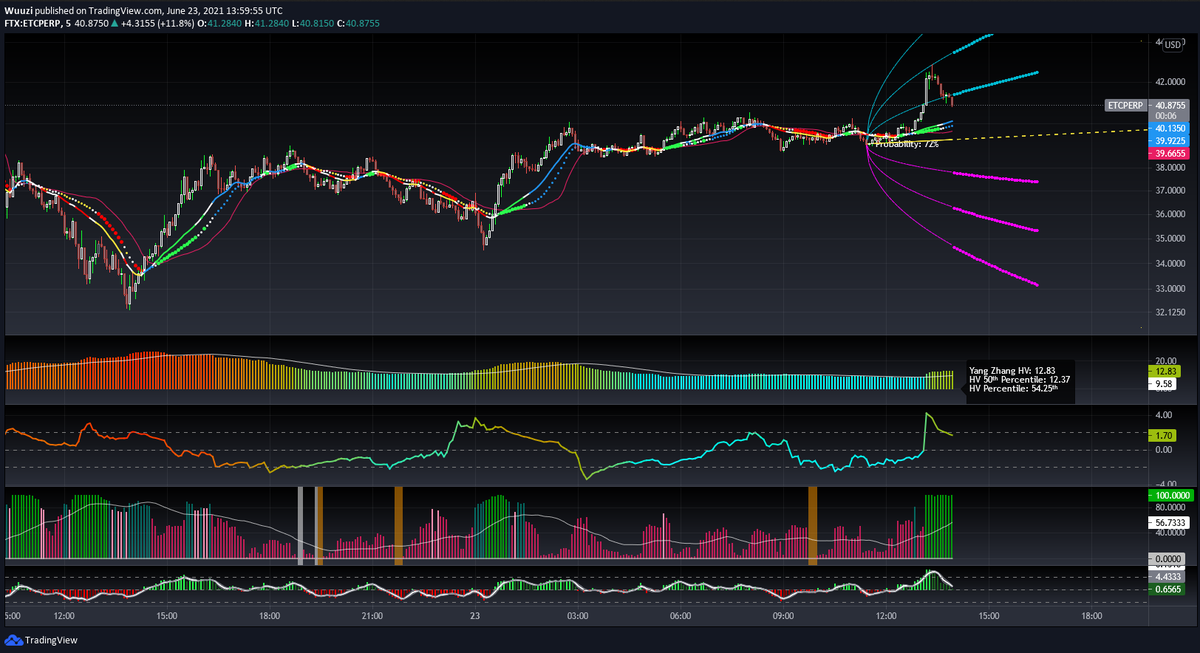Click the 32.1250 price axis label
Screen dimensions: 1200x653
point(1171,312)
